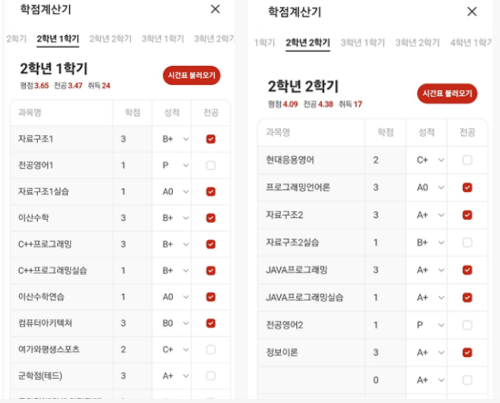The image size is (500, 403).
Task: Click the credits field for 이산수학
Action: pos(133,218)
